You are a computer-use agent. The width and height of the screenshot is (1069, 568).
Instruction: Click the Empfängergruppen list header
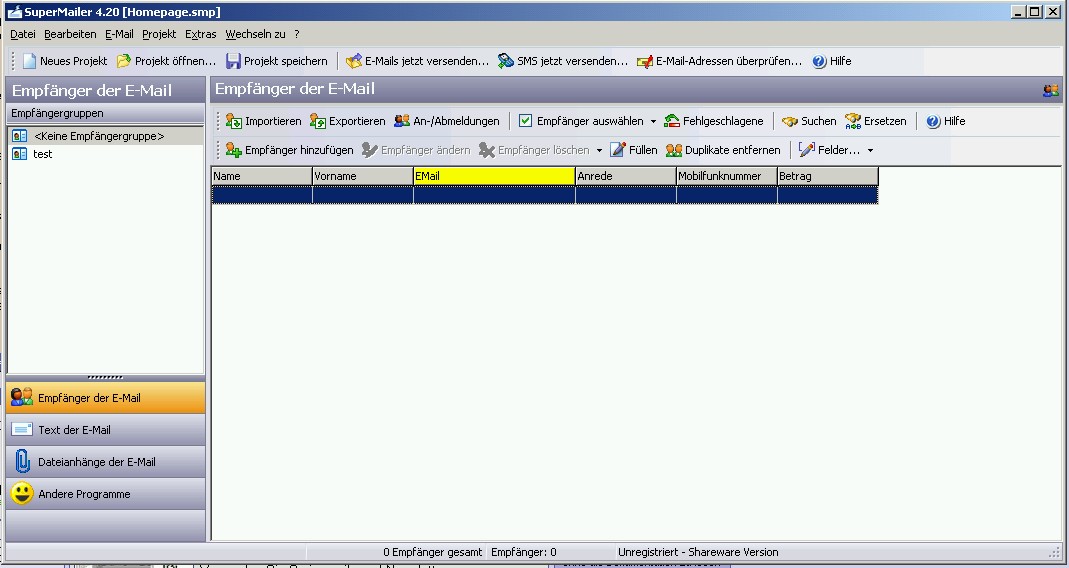tap(106, 113)
